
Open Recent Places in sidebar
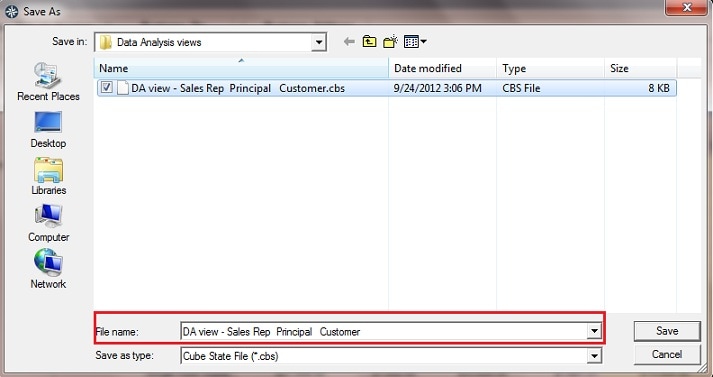[48, 82]
